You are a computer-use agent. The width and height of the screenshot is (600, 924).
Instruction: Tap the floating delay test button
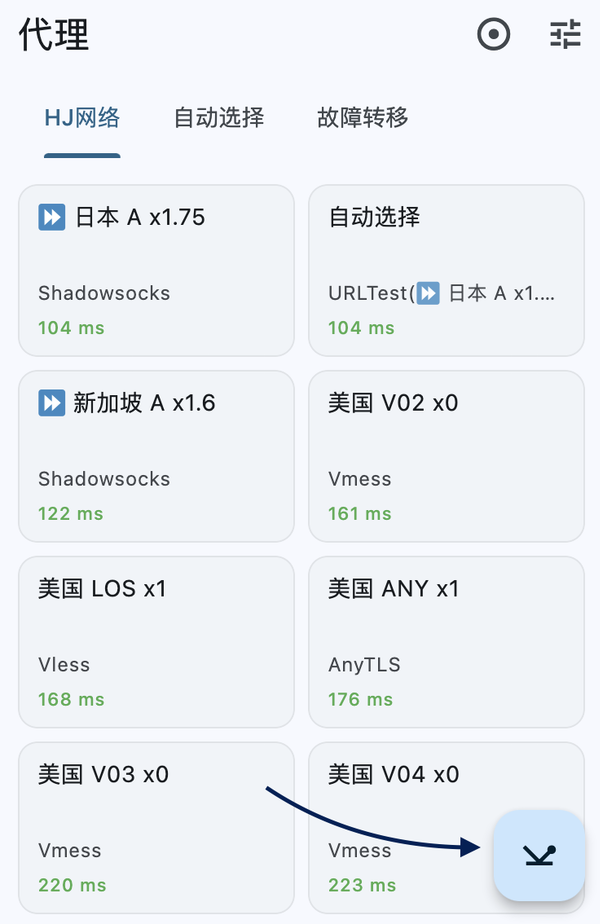(x=539, y=855)
